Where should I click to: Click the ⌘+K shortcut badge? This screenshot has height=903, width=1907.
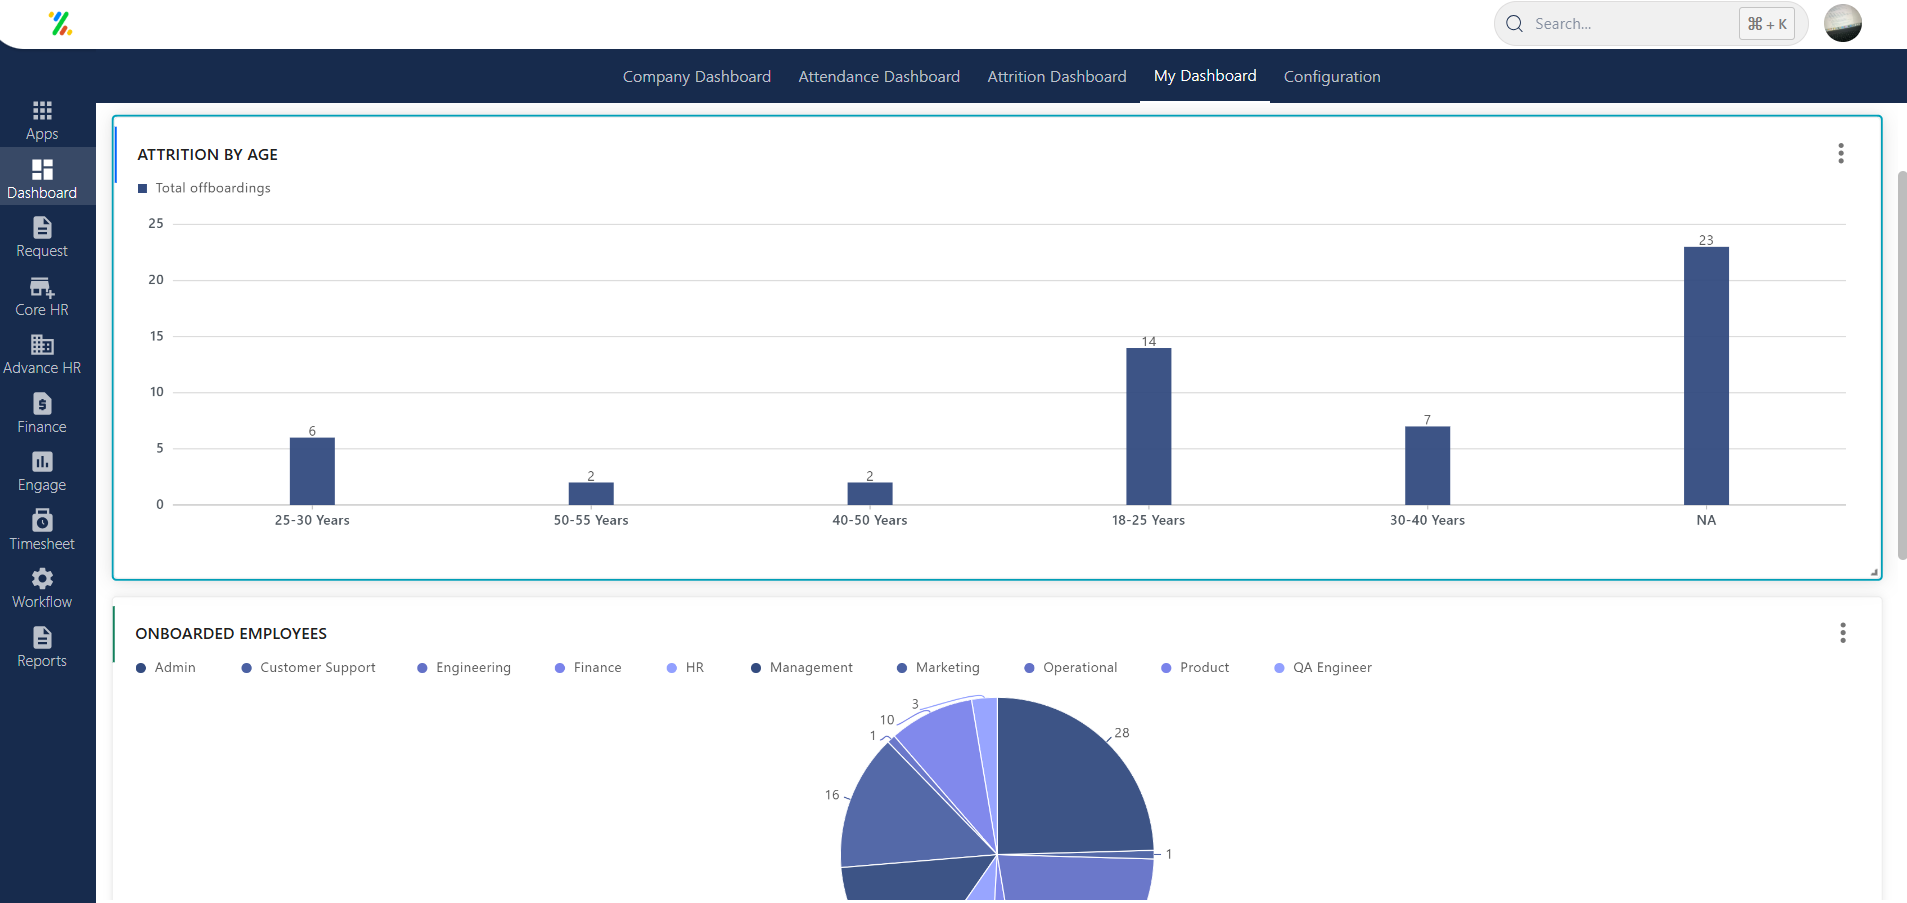pos(1767,24)
